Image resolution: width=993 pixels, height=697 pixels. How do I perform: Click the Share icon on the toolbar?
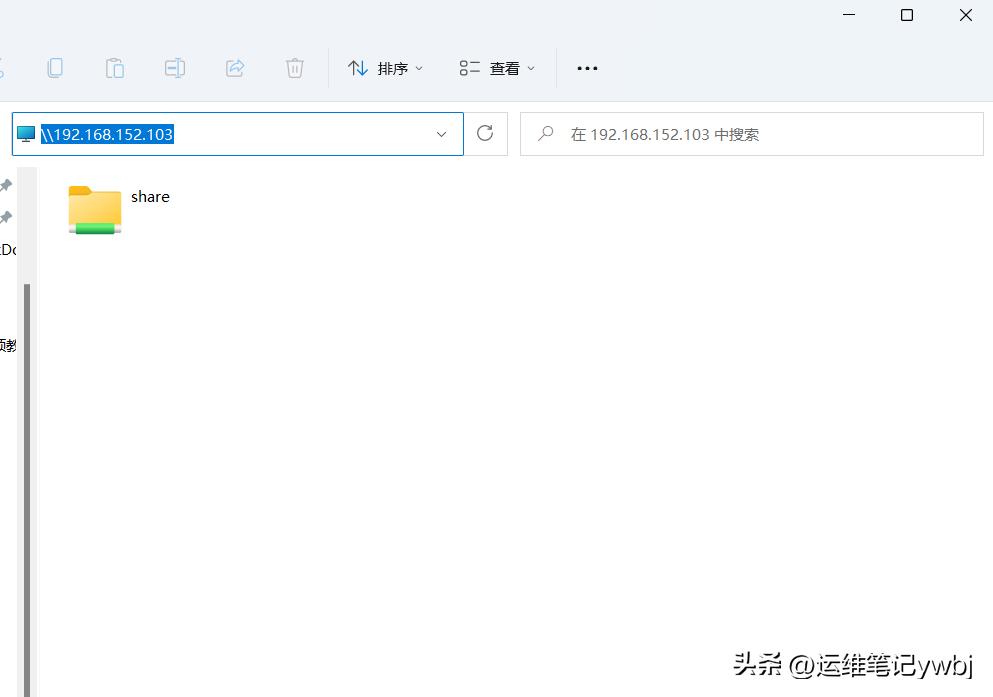pos(235,68)
